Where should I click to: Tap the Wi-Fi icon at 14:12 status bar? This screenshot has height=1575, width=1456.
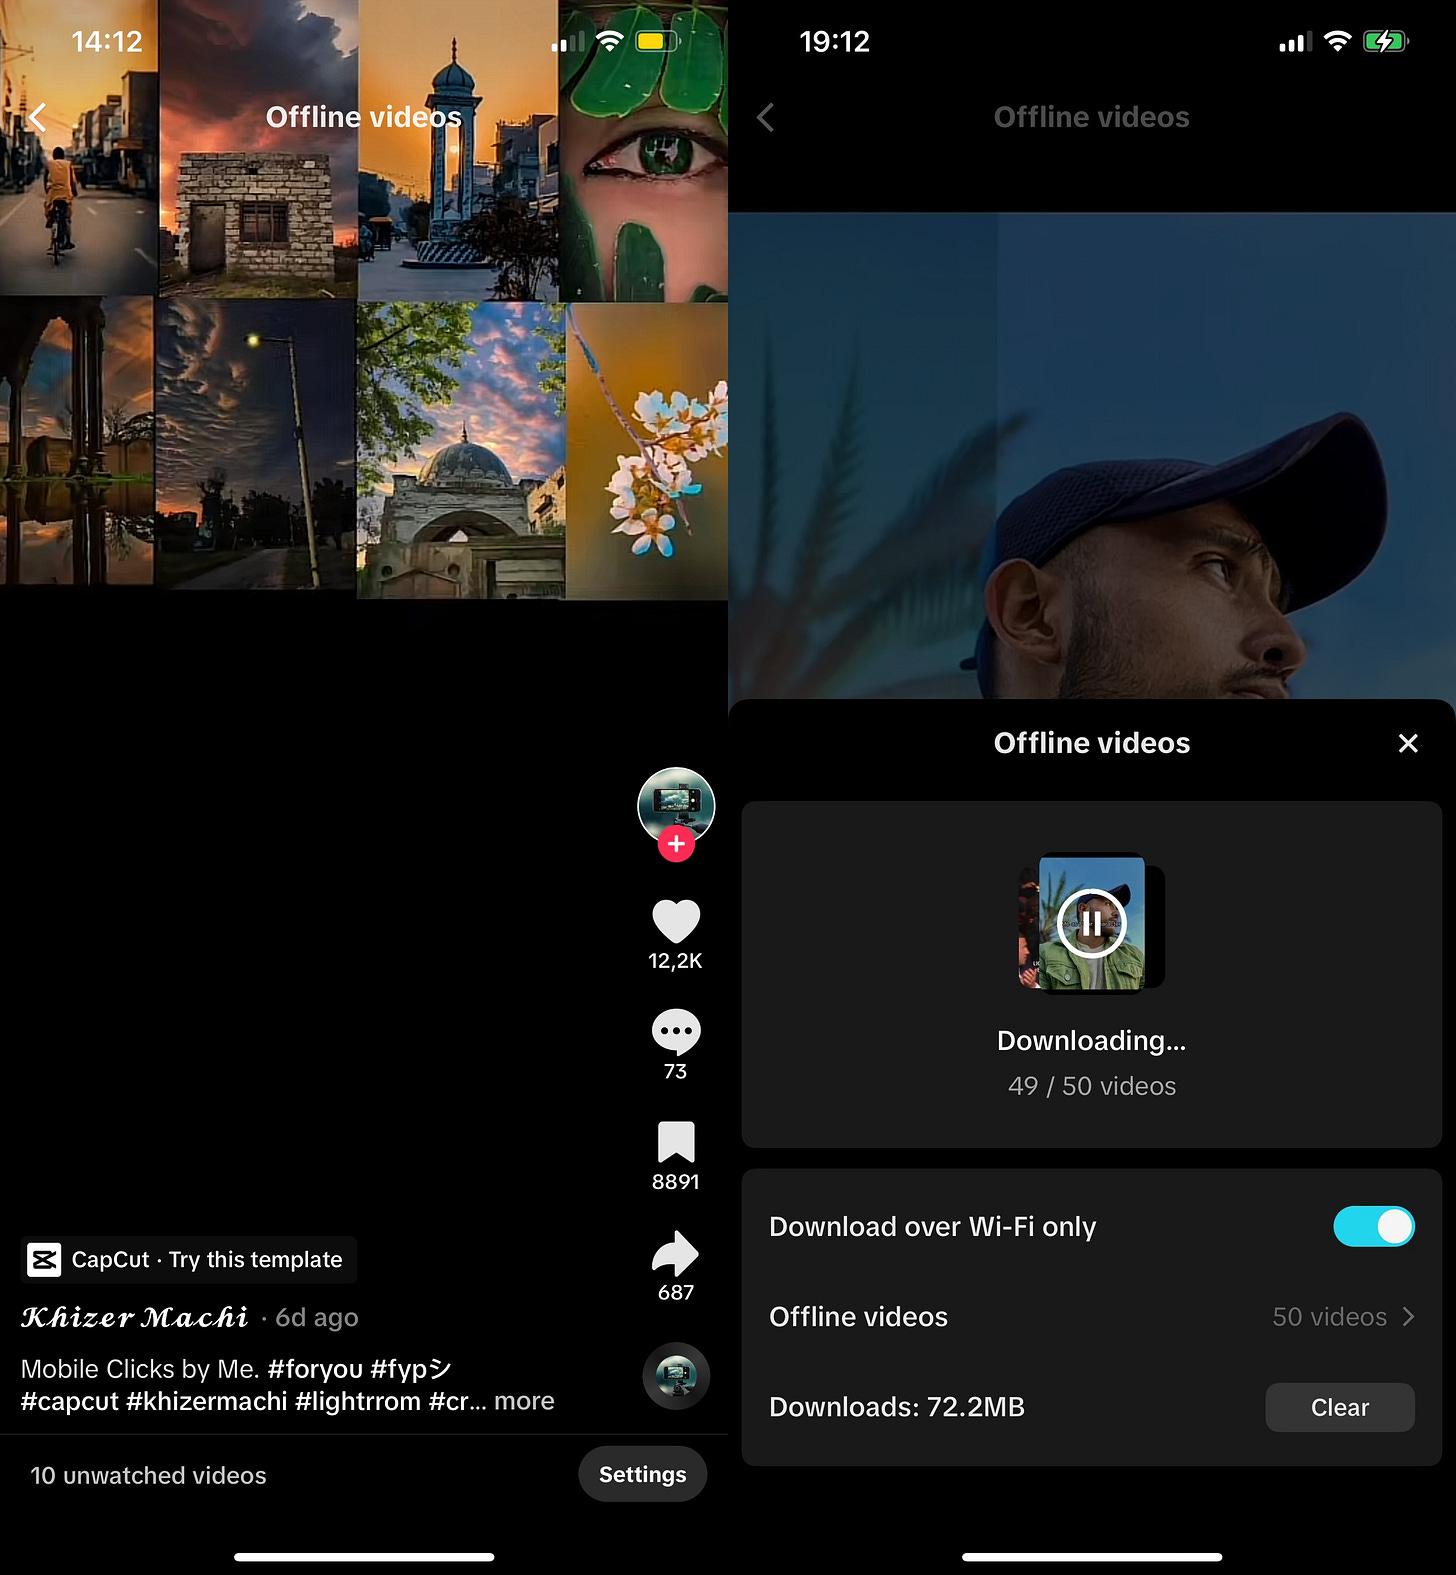[609, 41]
